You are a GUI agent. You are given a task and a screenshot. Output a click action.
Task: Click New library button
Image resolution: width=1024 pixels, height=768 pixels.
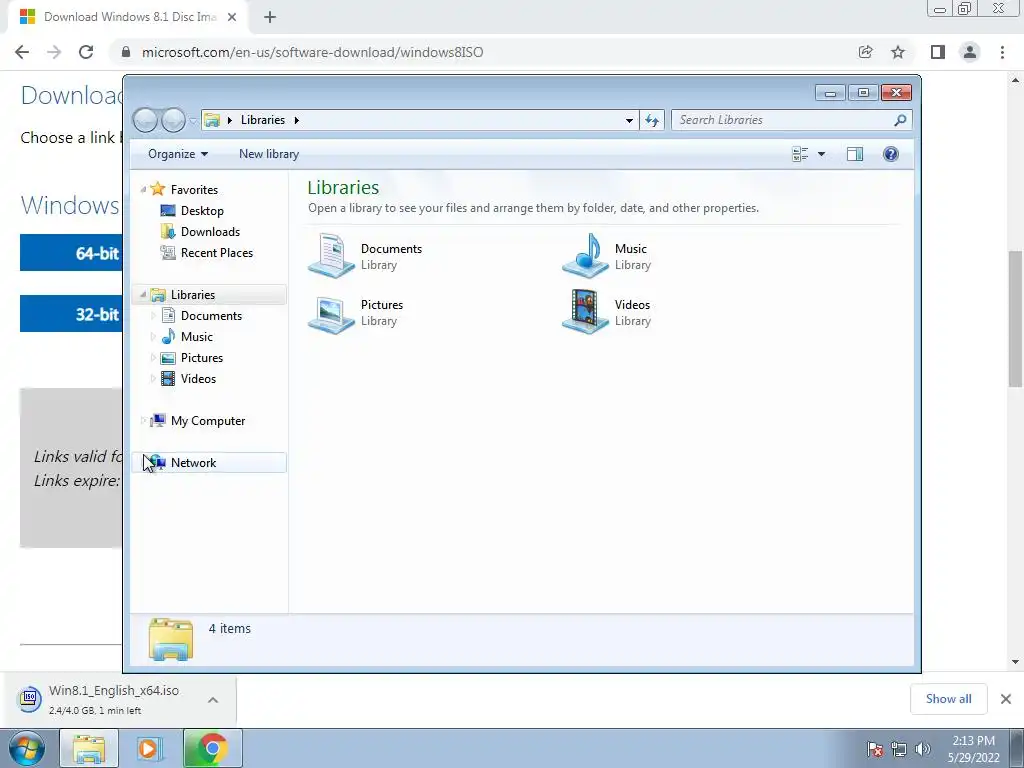269,154
